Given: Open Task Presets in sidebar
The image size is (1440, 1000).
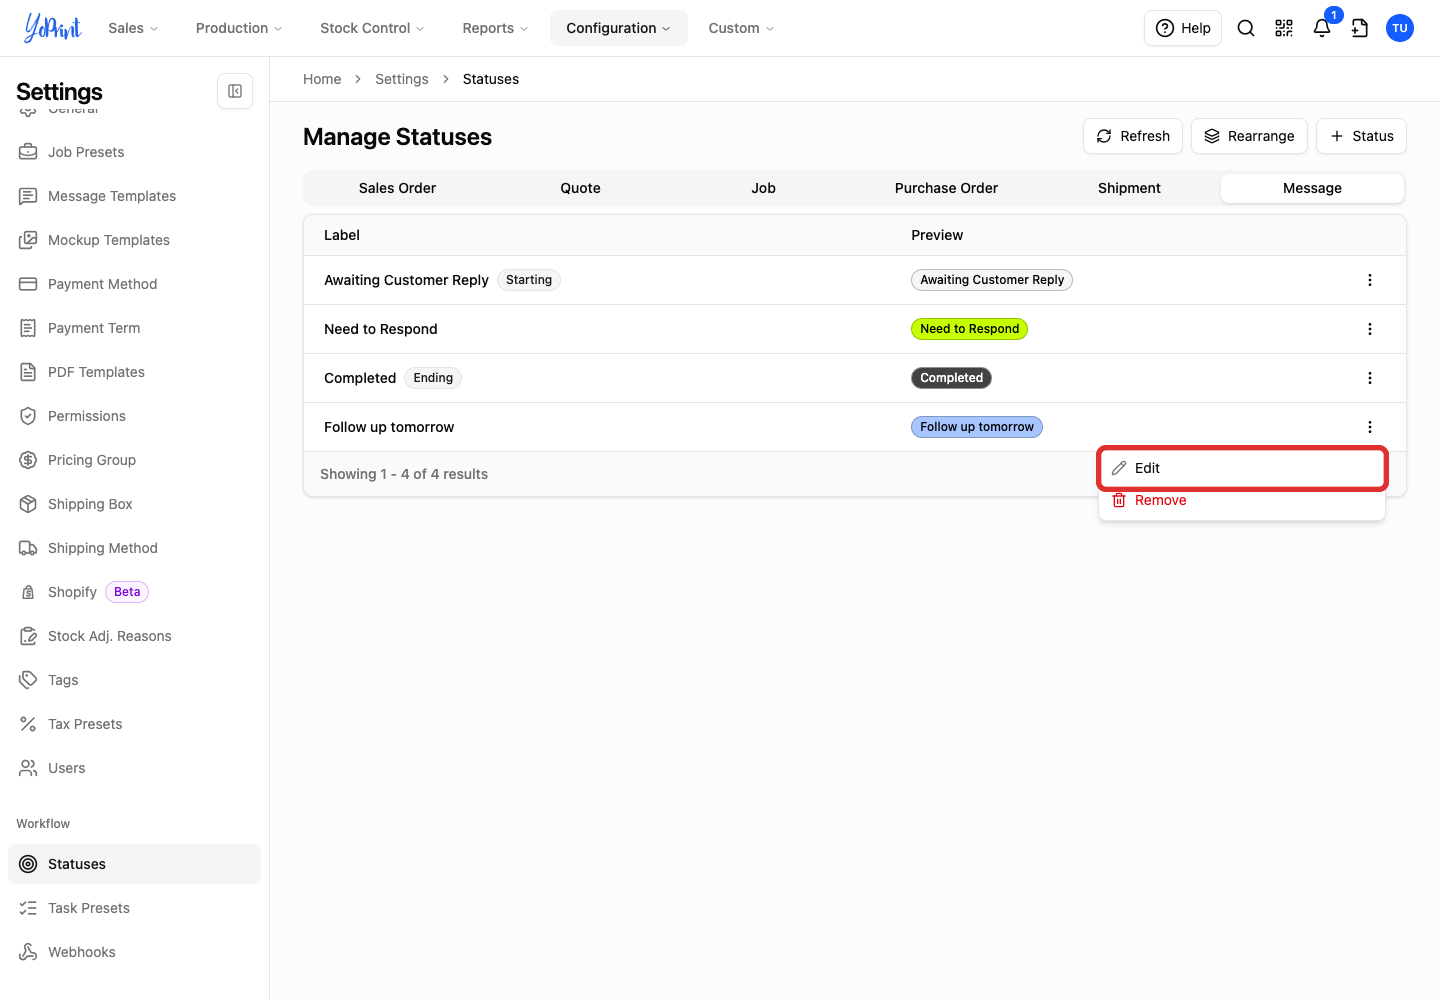Looking at the screenshot, I should 134,908.
